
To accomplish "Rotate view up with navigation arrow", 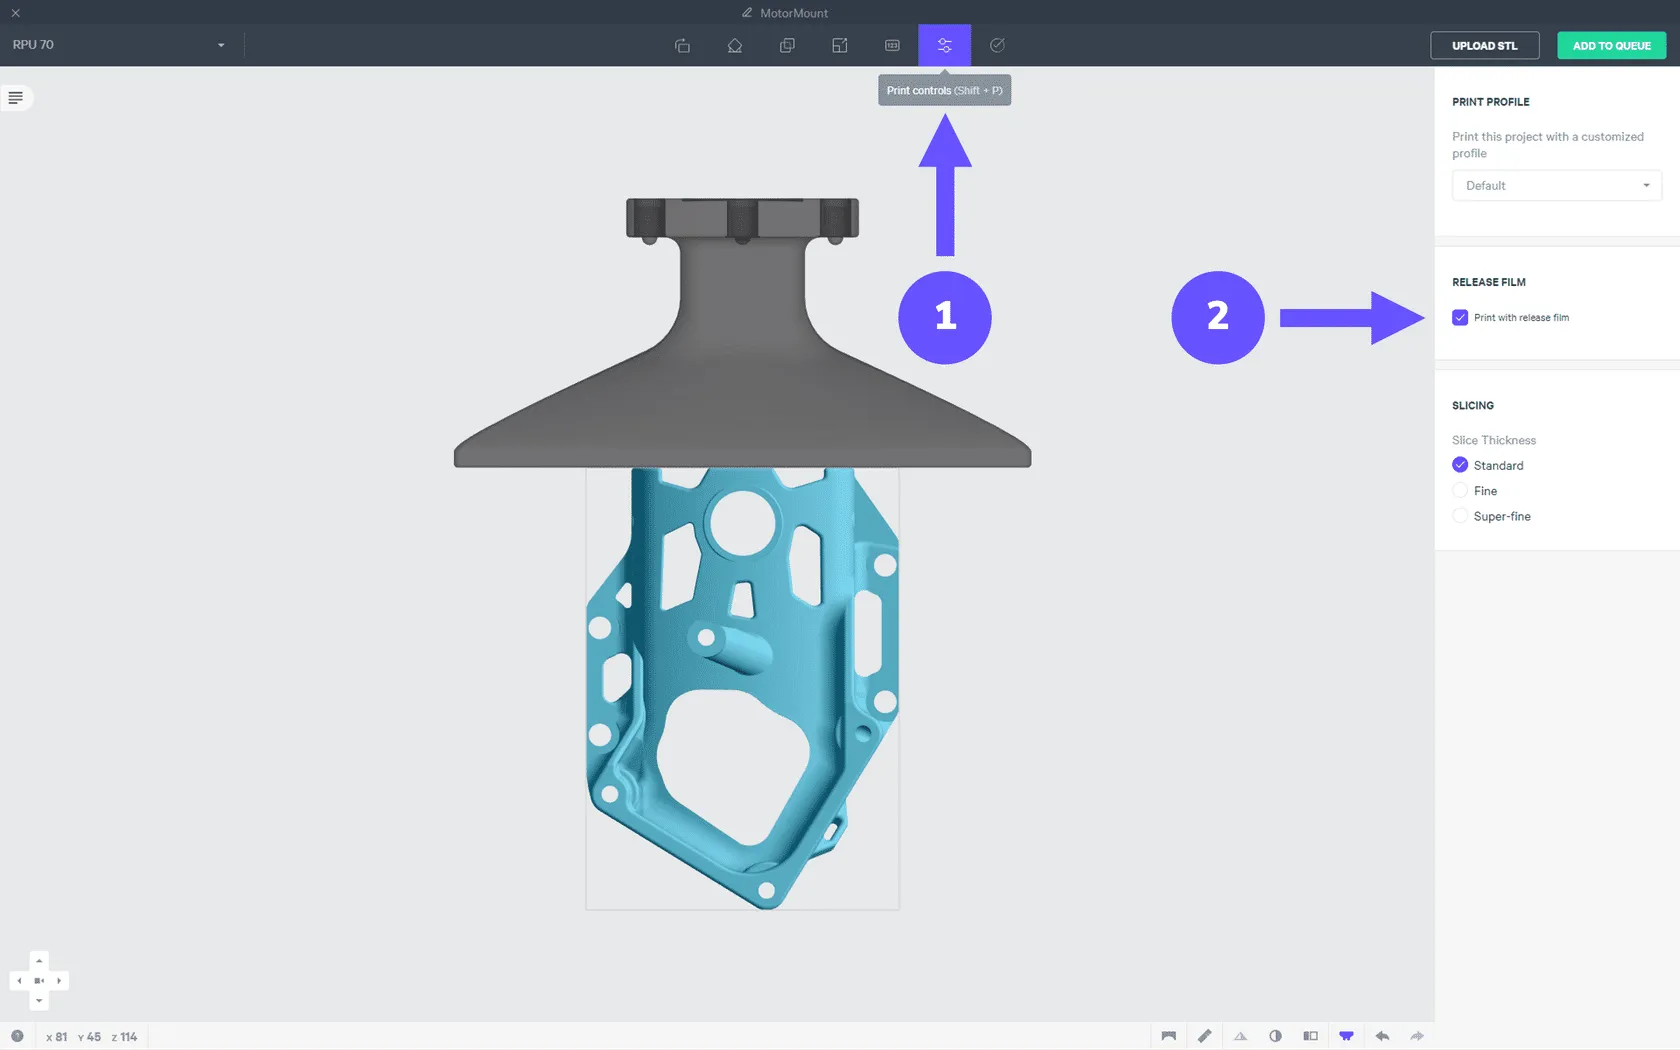I will tap(39, 961).
